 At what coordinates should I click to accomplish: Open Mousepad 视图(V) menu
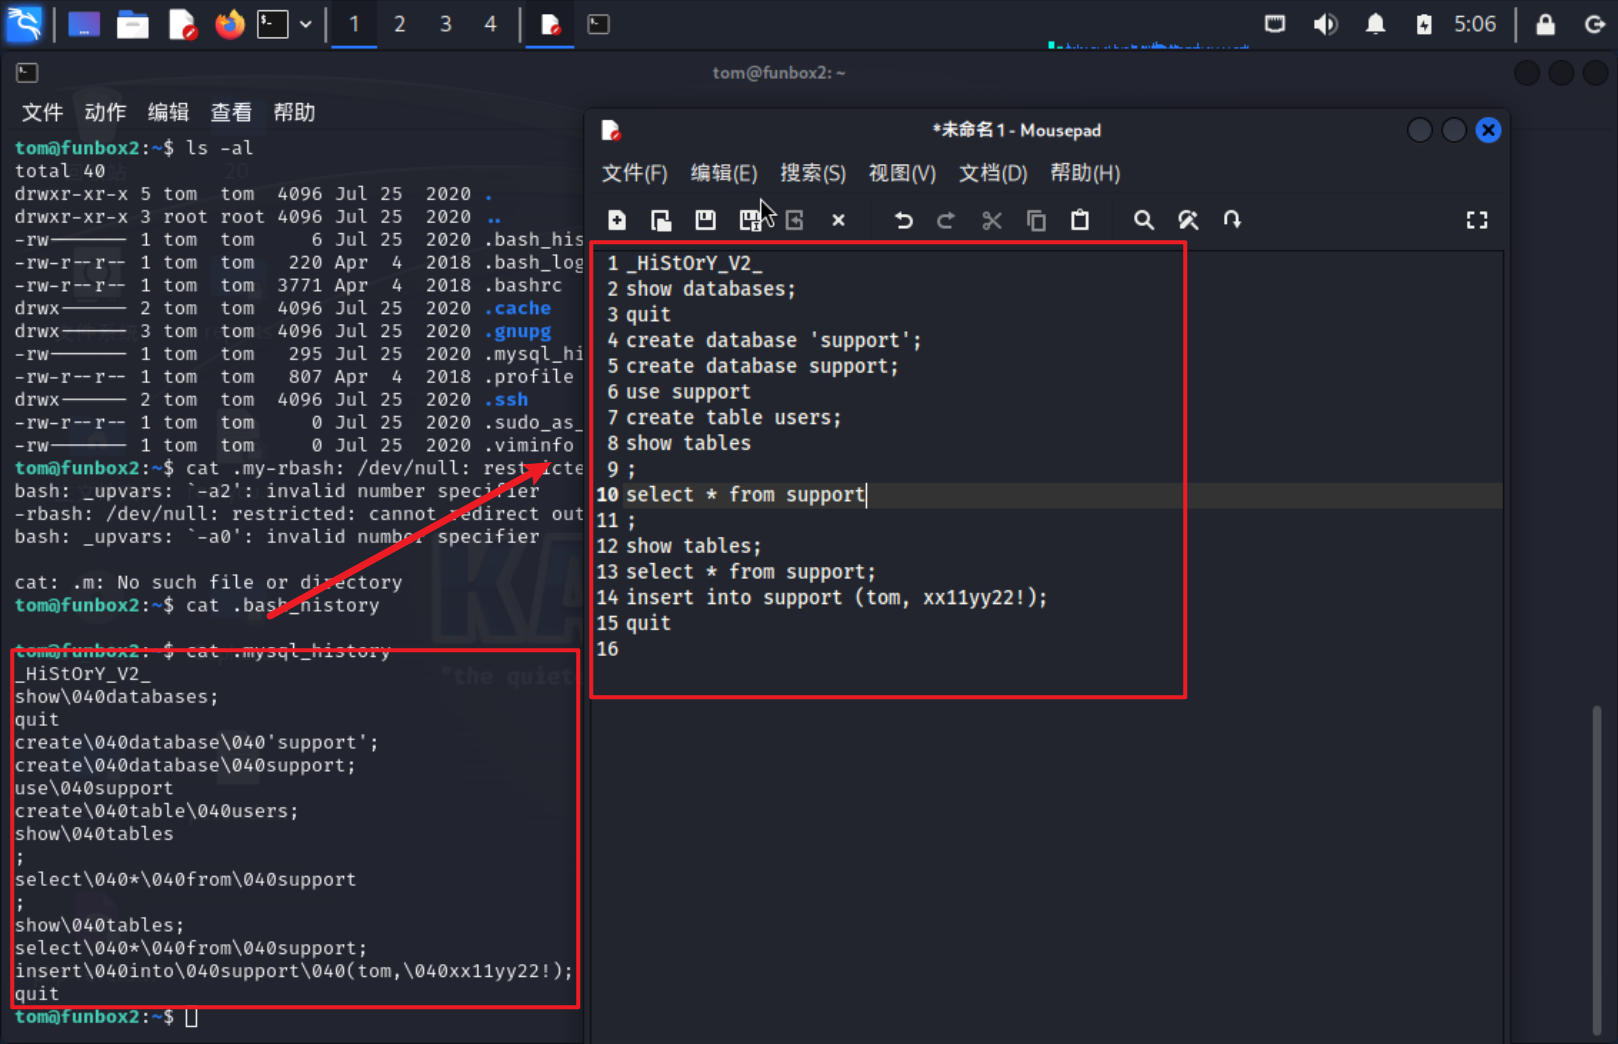pyautogui.click(x=902, y=173)
